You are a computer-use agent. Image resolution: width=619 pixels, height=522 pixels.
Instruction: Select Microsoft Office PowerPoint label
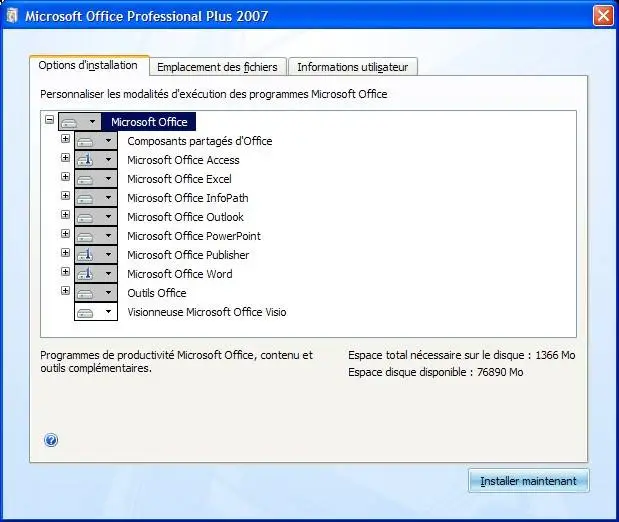pos(194,236)
